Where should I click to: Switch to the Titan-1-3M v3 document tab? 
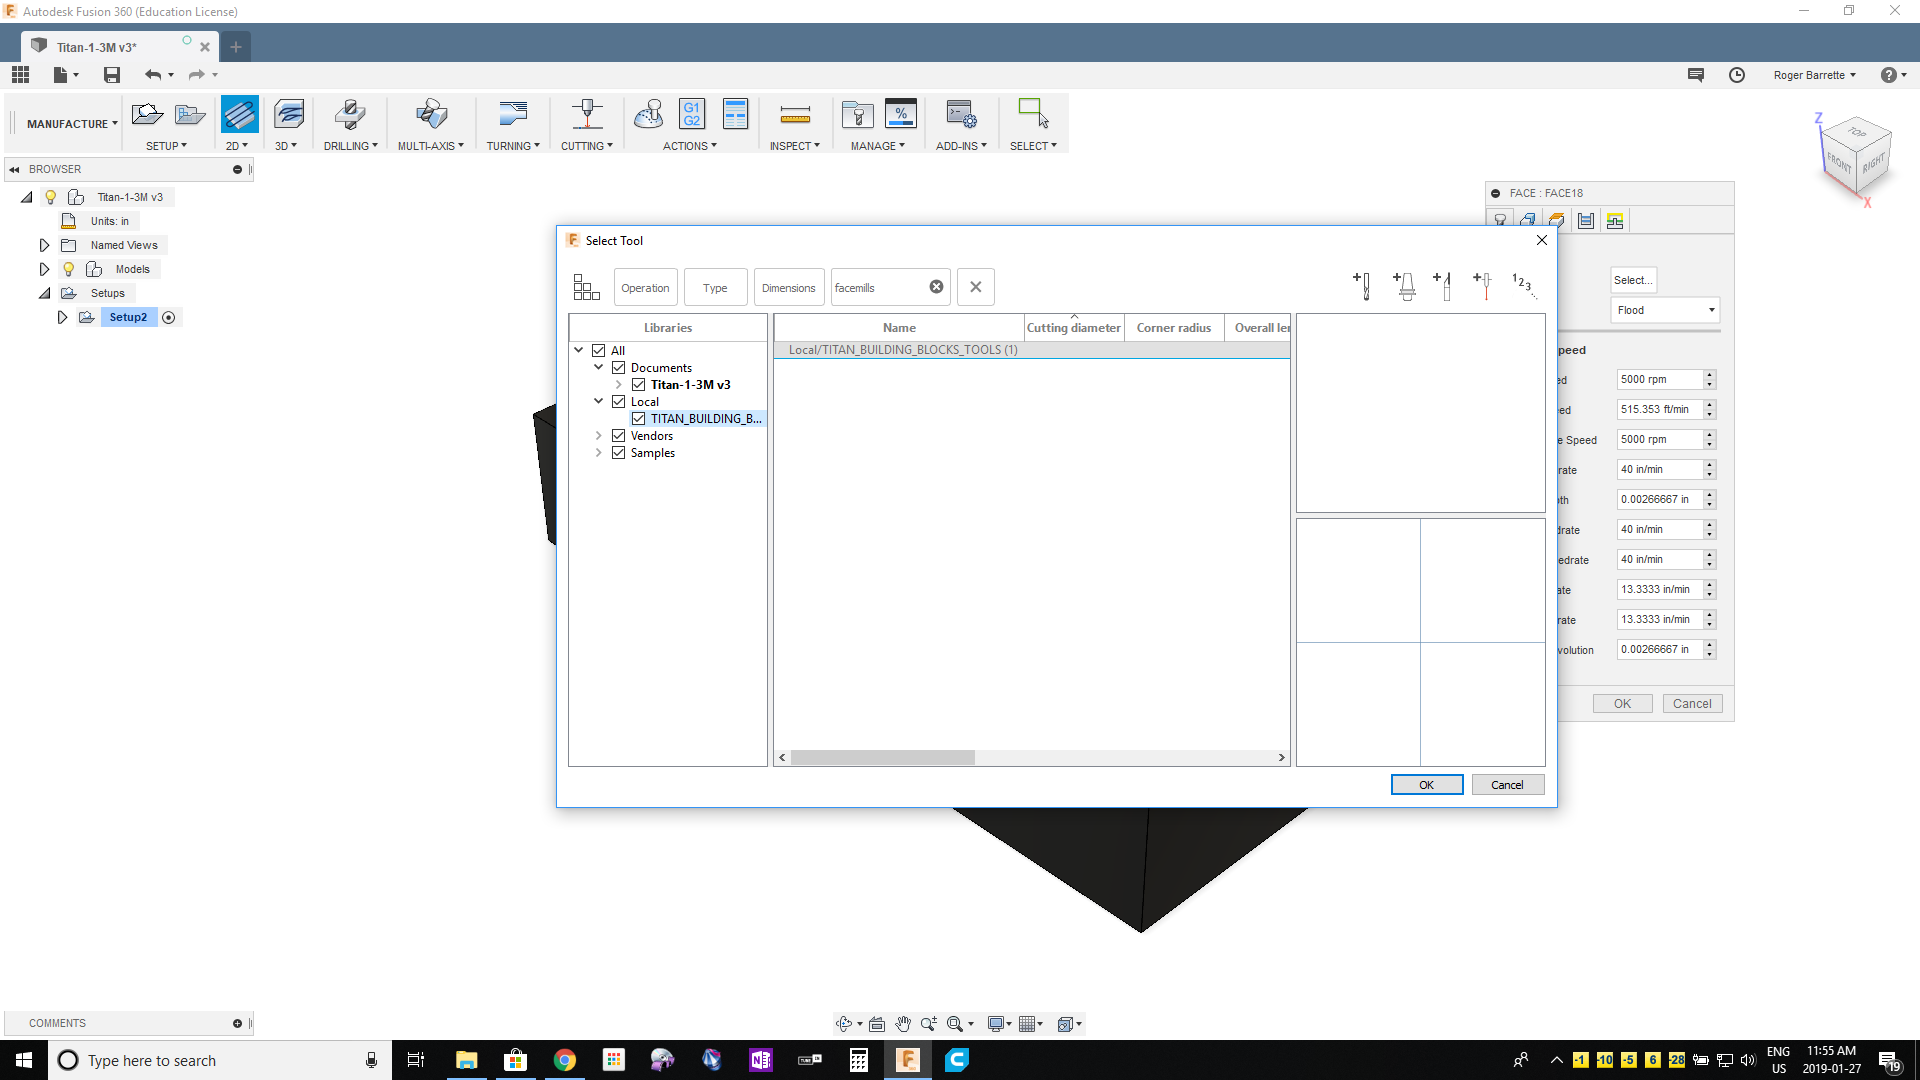pos(97,47)
